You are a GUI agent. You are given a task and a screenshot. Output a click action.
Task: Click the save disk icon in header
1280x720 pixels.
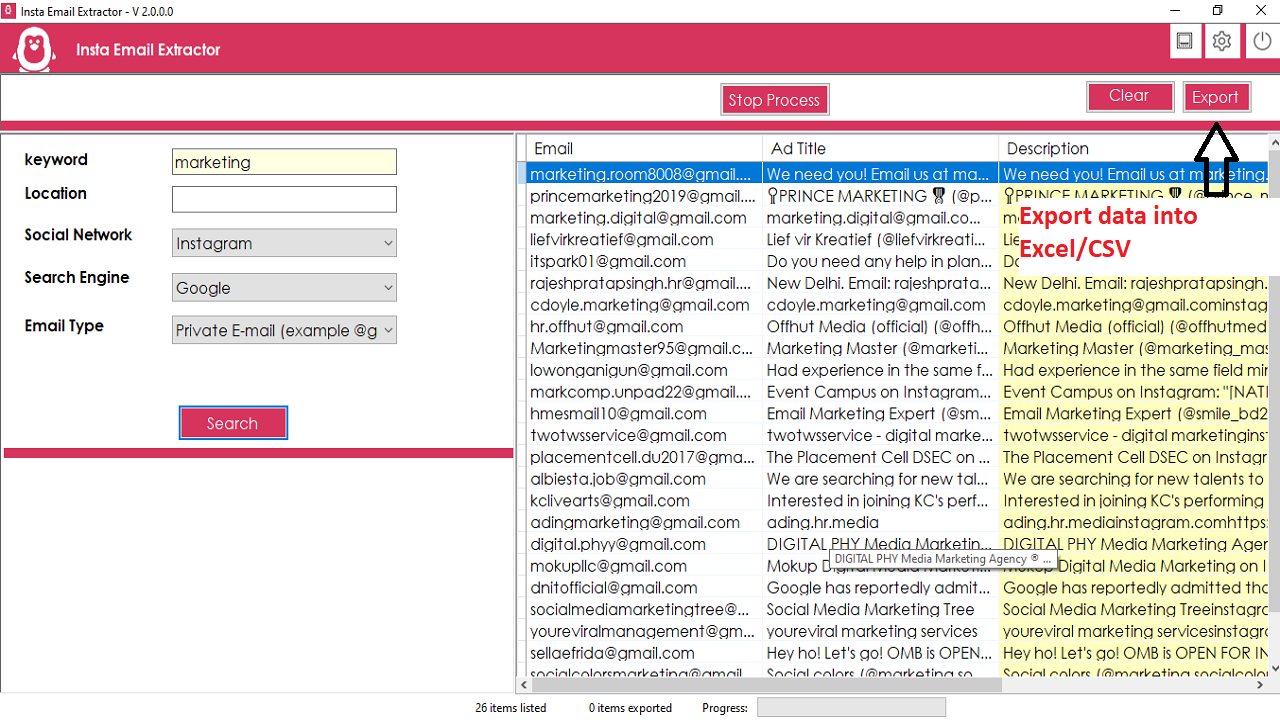point(1185,41)
